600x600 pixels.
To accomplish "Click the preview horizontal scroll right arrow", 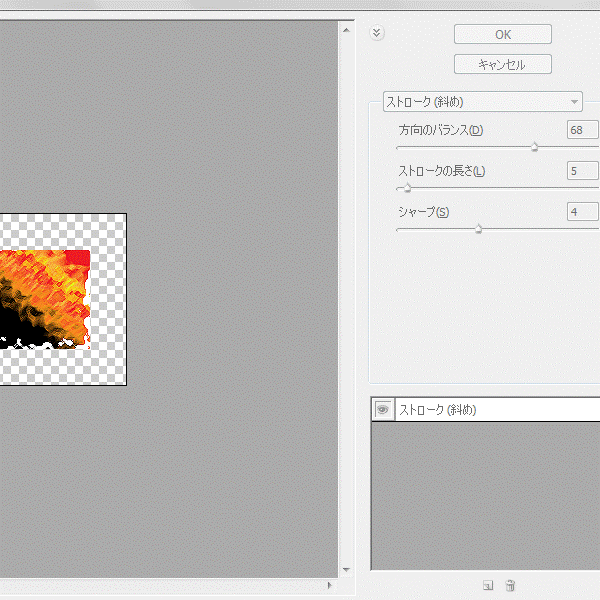I will 330,585.
